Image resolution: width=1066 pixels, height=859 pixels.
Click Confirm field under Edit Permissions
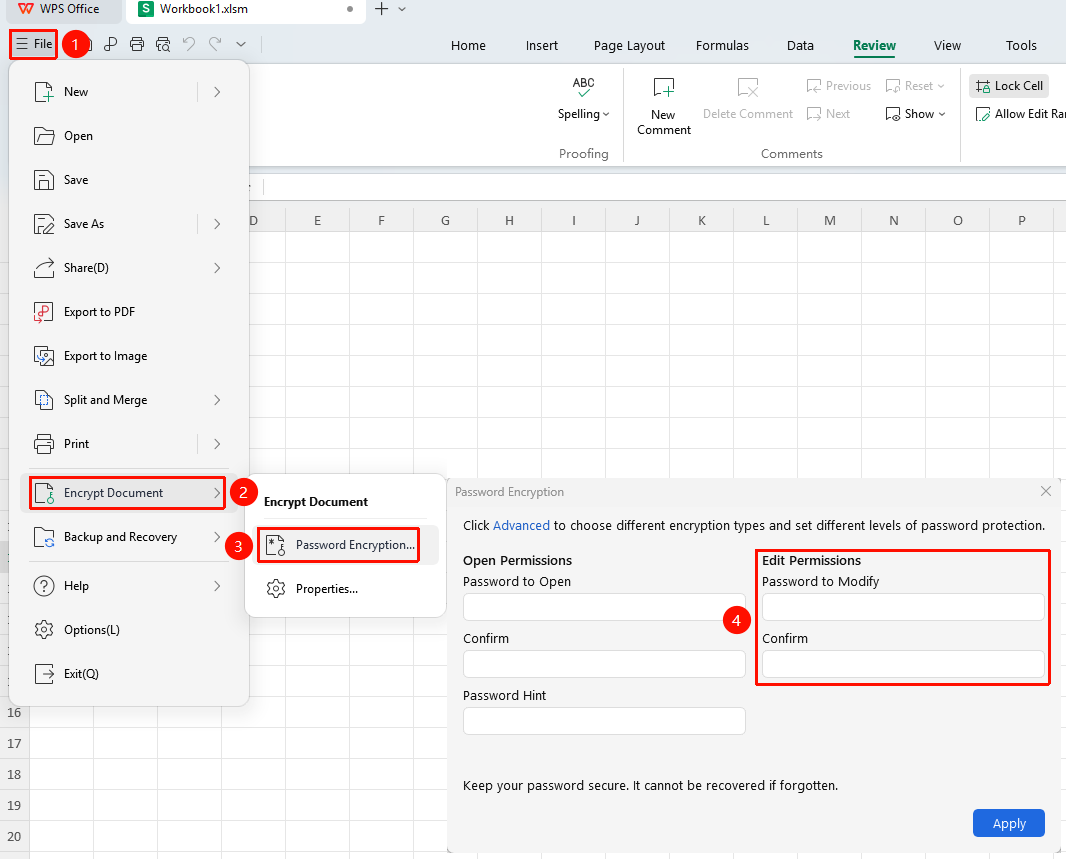(903, 664)
